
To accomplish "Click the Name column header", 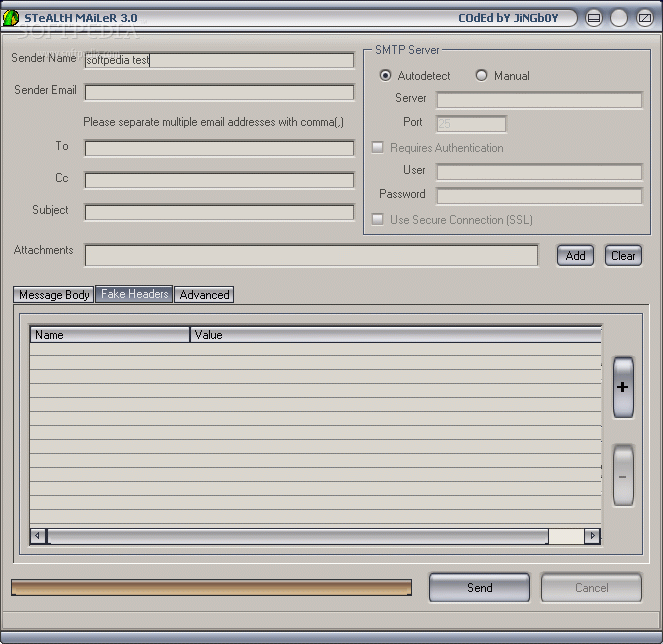I will coord(110,334).
